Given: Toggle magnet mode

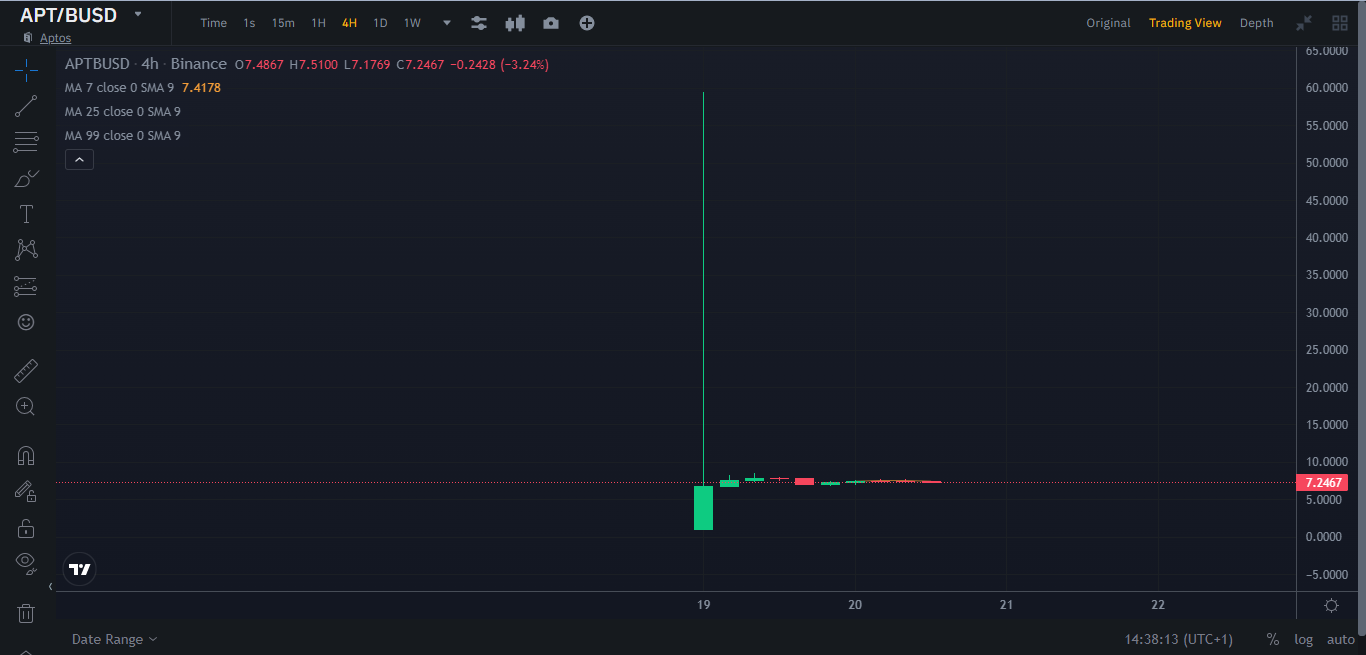Looking at the screenshot, I should pyautogui.click(x=26, y=456).
